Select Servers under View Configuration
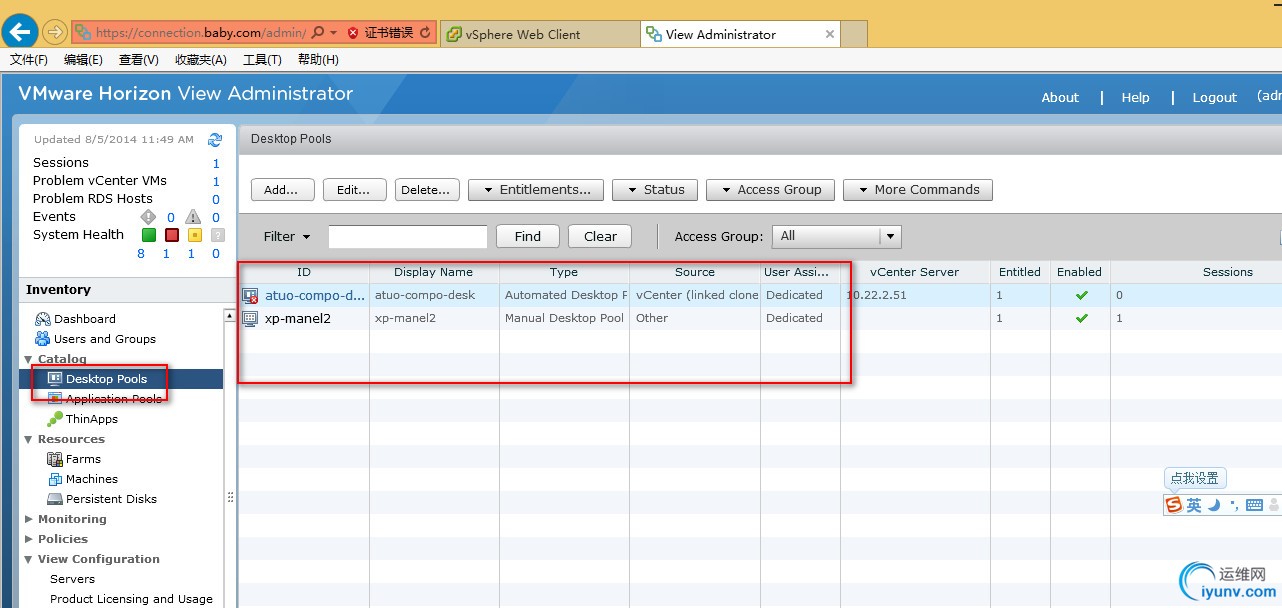This screenshot has width=1282, height=608. click(73, 579)
